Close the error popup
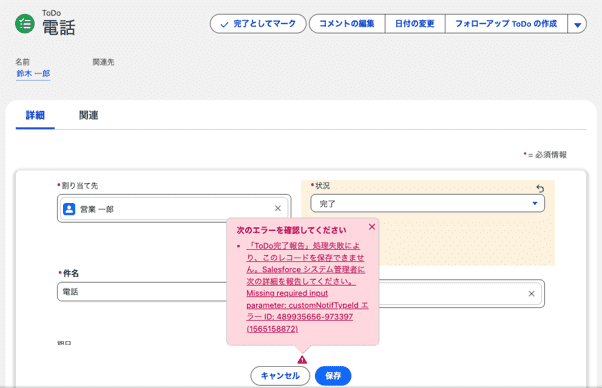Screen dimensions: 602x388 tap(372, 227)
